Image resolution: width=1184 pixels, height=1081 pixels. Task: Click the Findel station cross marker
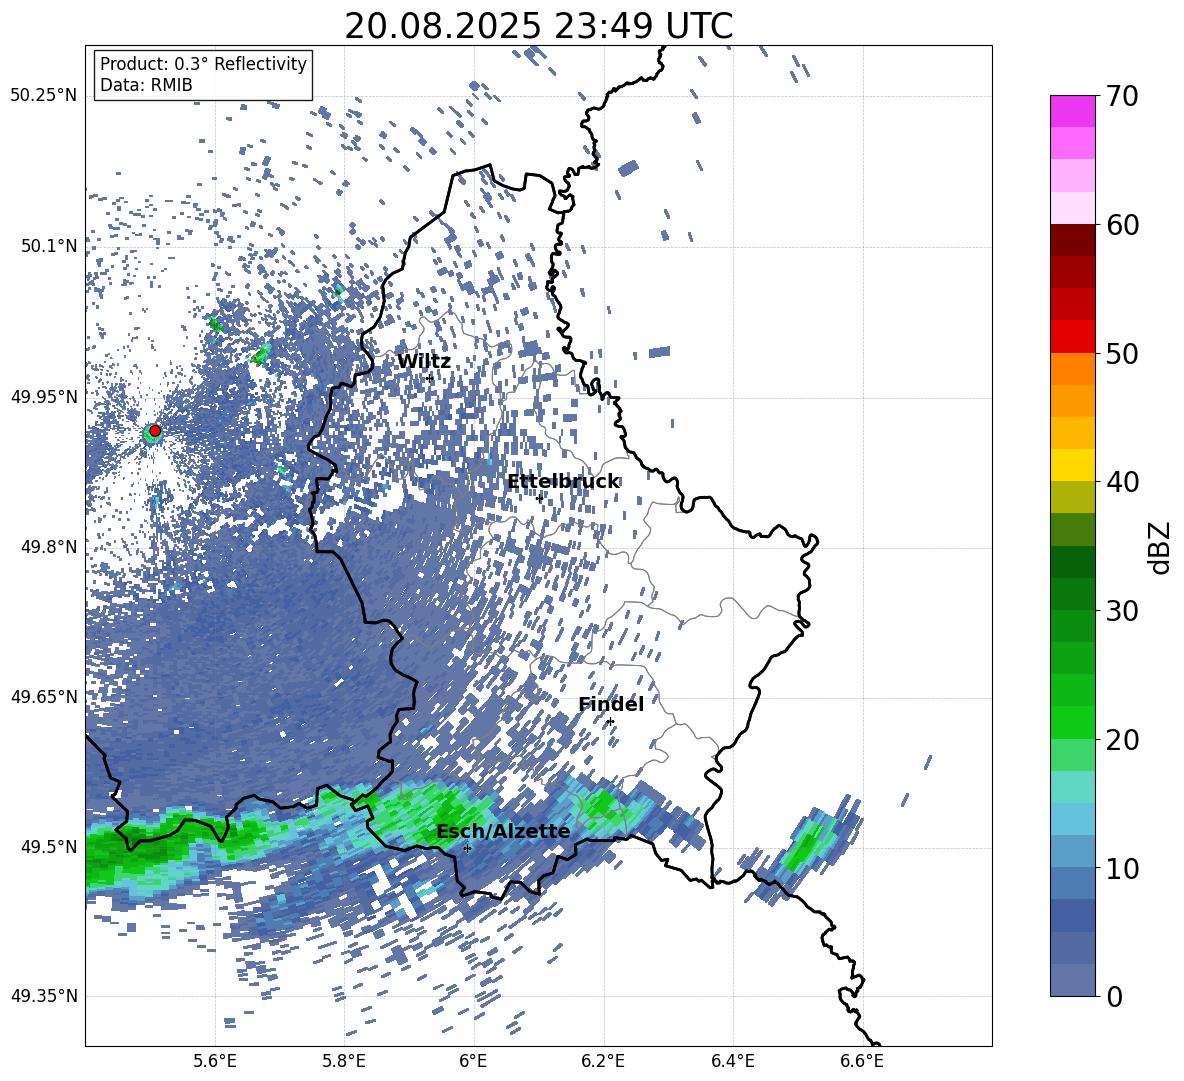click(610, 722)
